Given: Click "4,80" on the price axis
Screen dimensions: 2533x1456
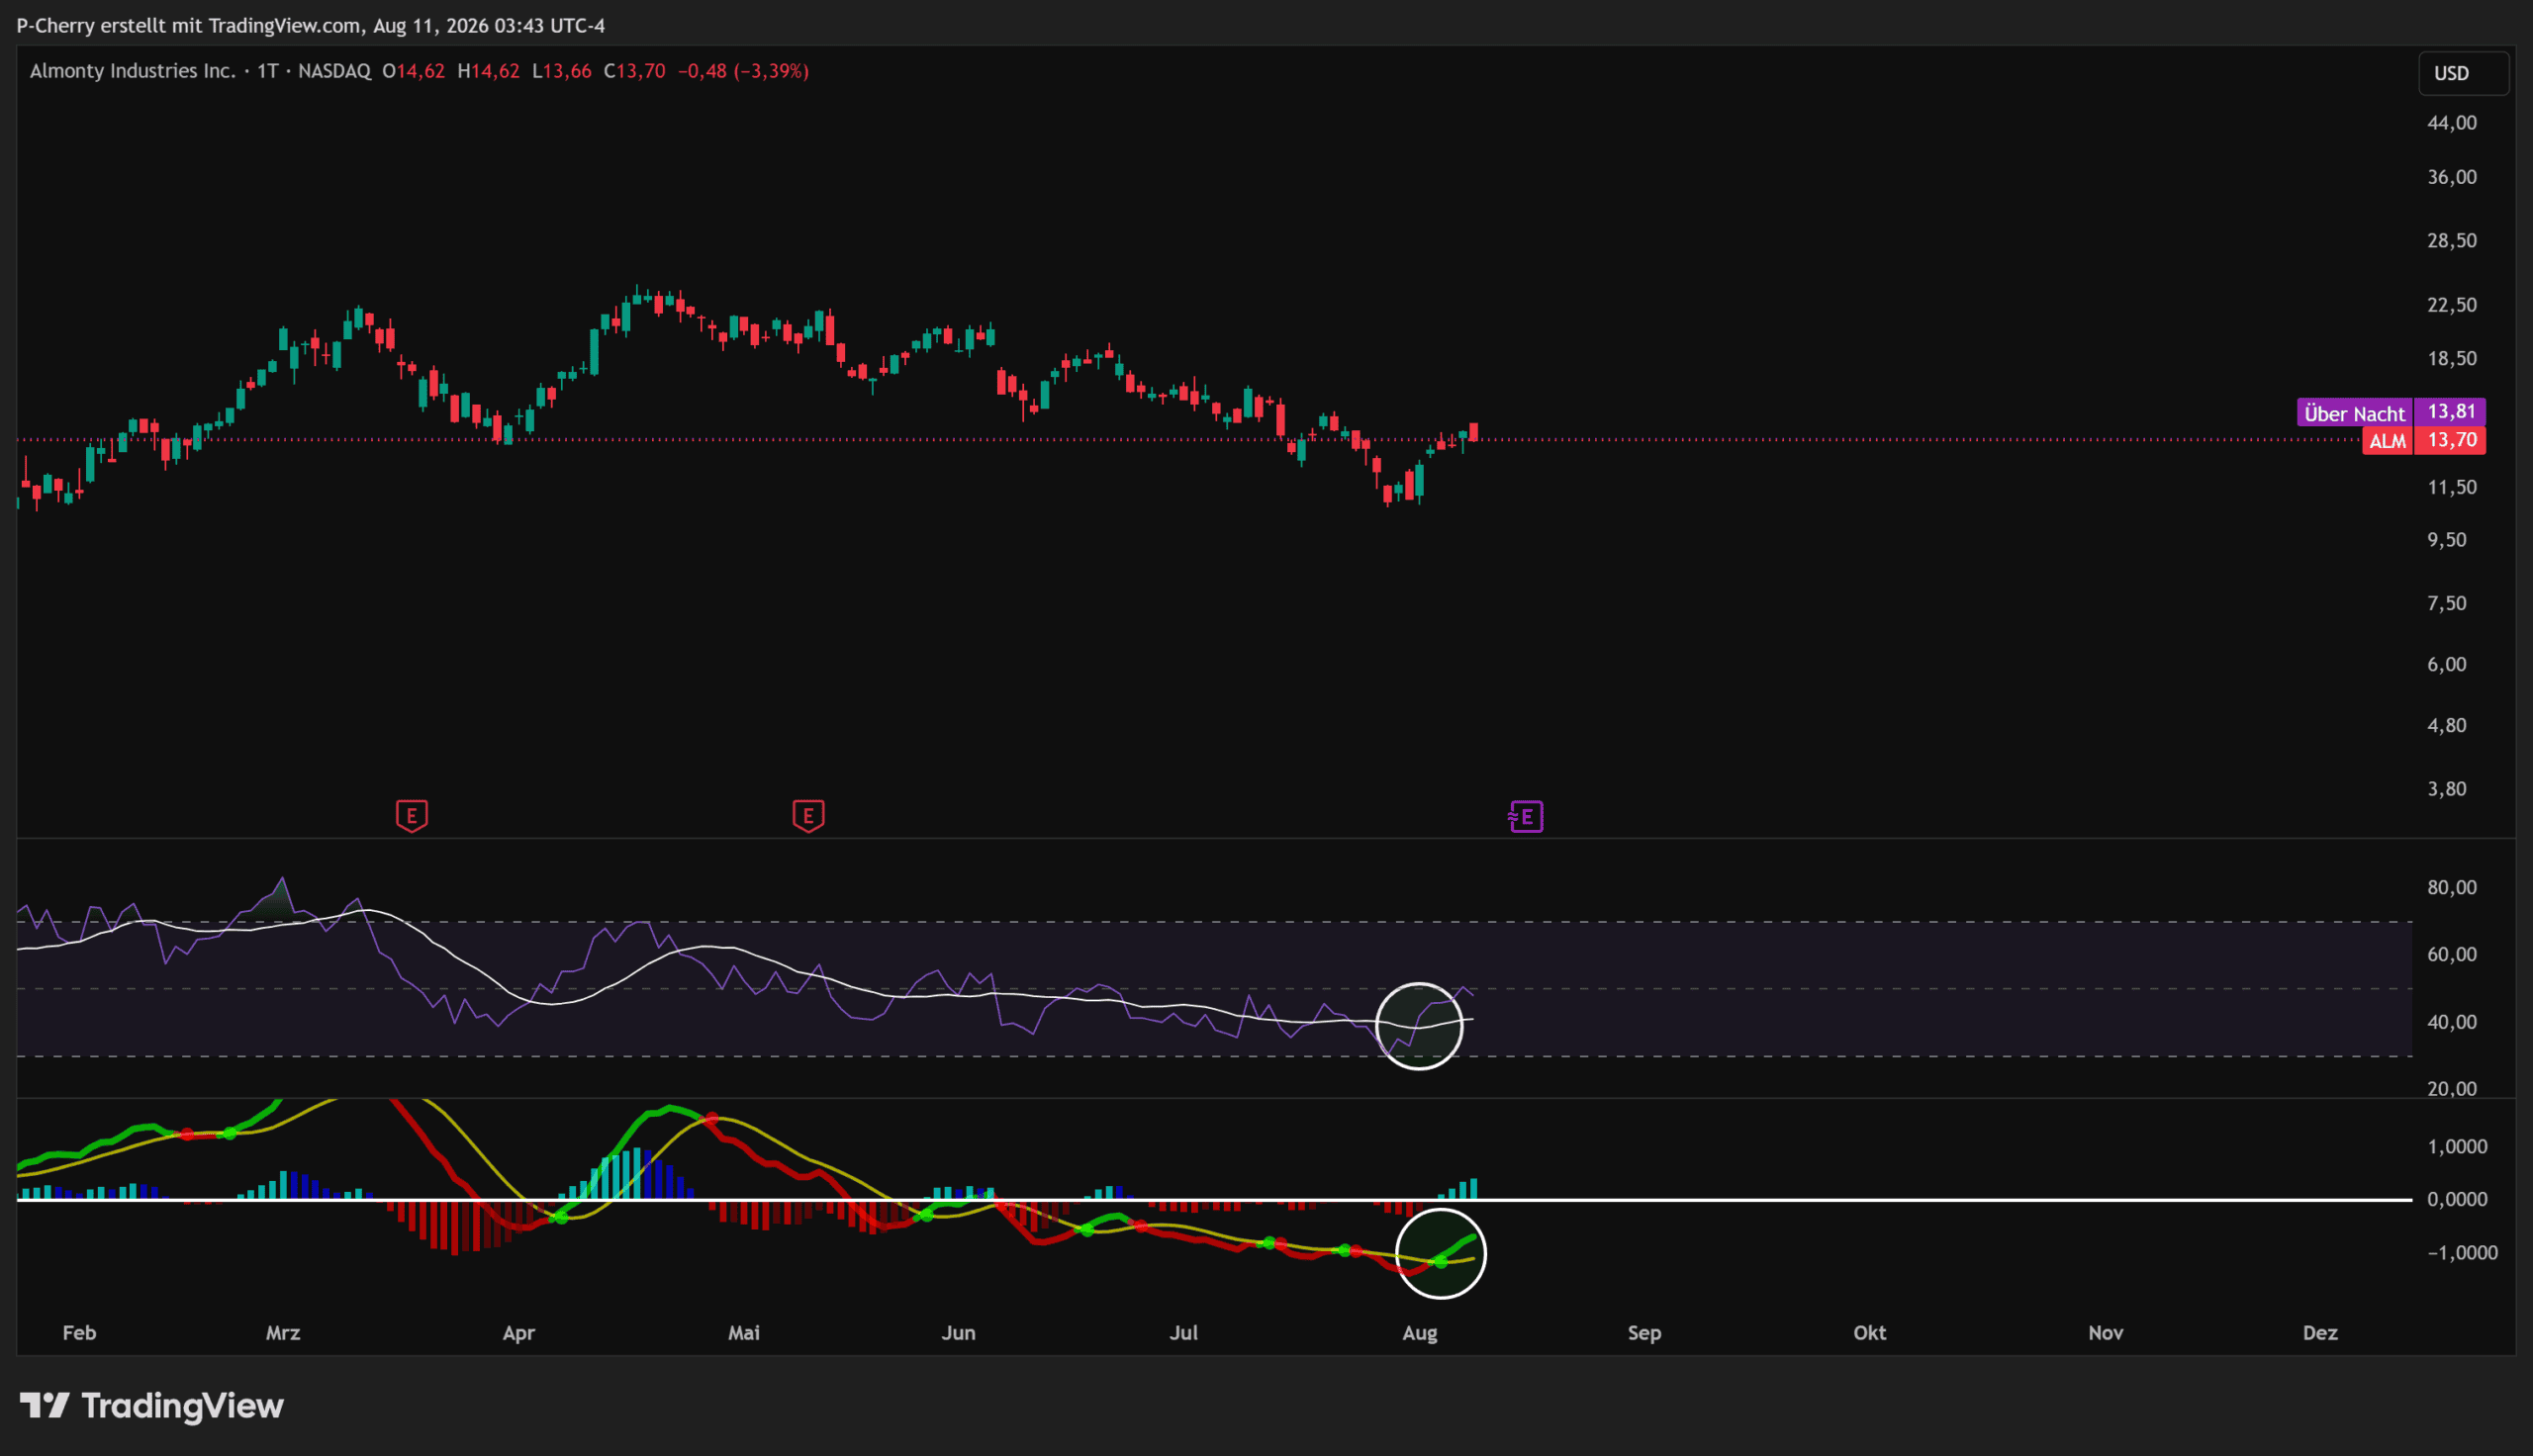Looking at the screenshot, I should (2447, 726).
